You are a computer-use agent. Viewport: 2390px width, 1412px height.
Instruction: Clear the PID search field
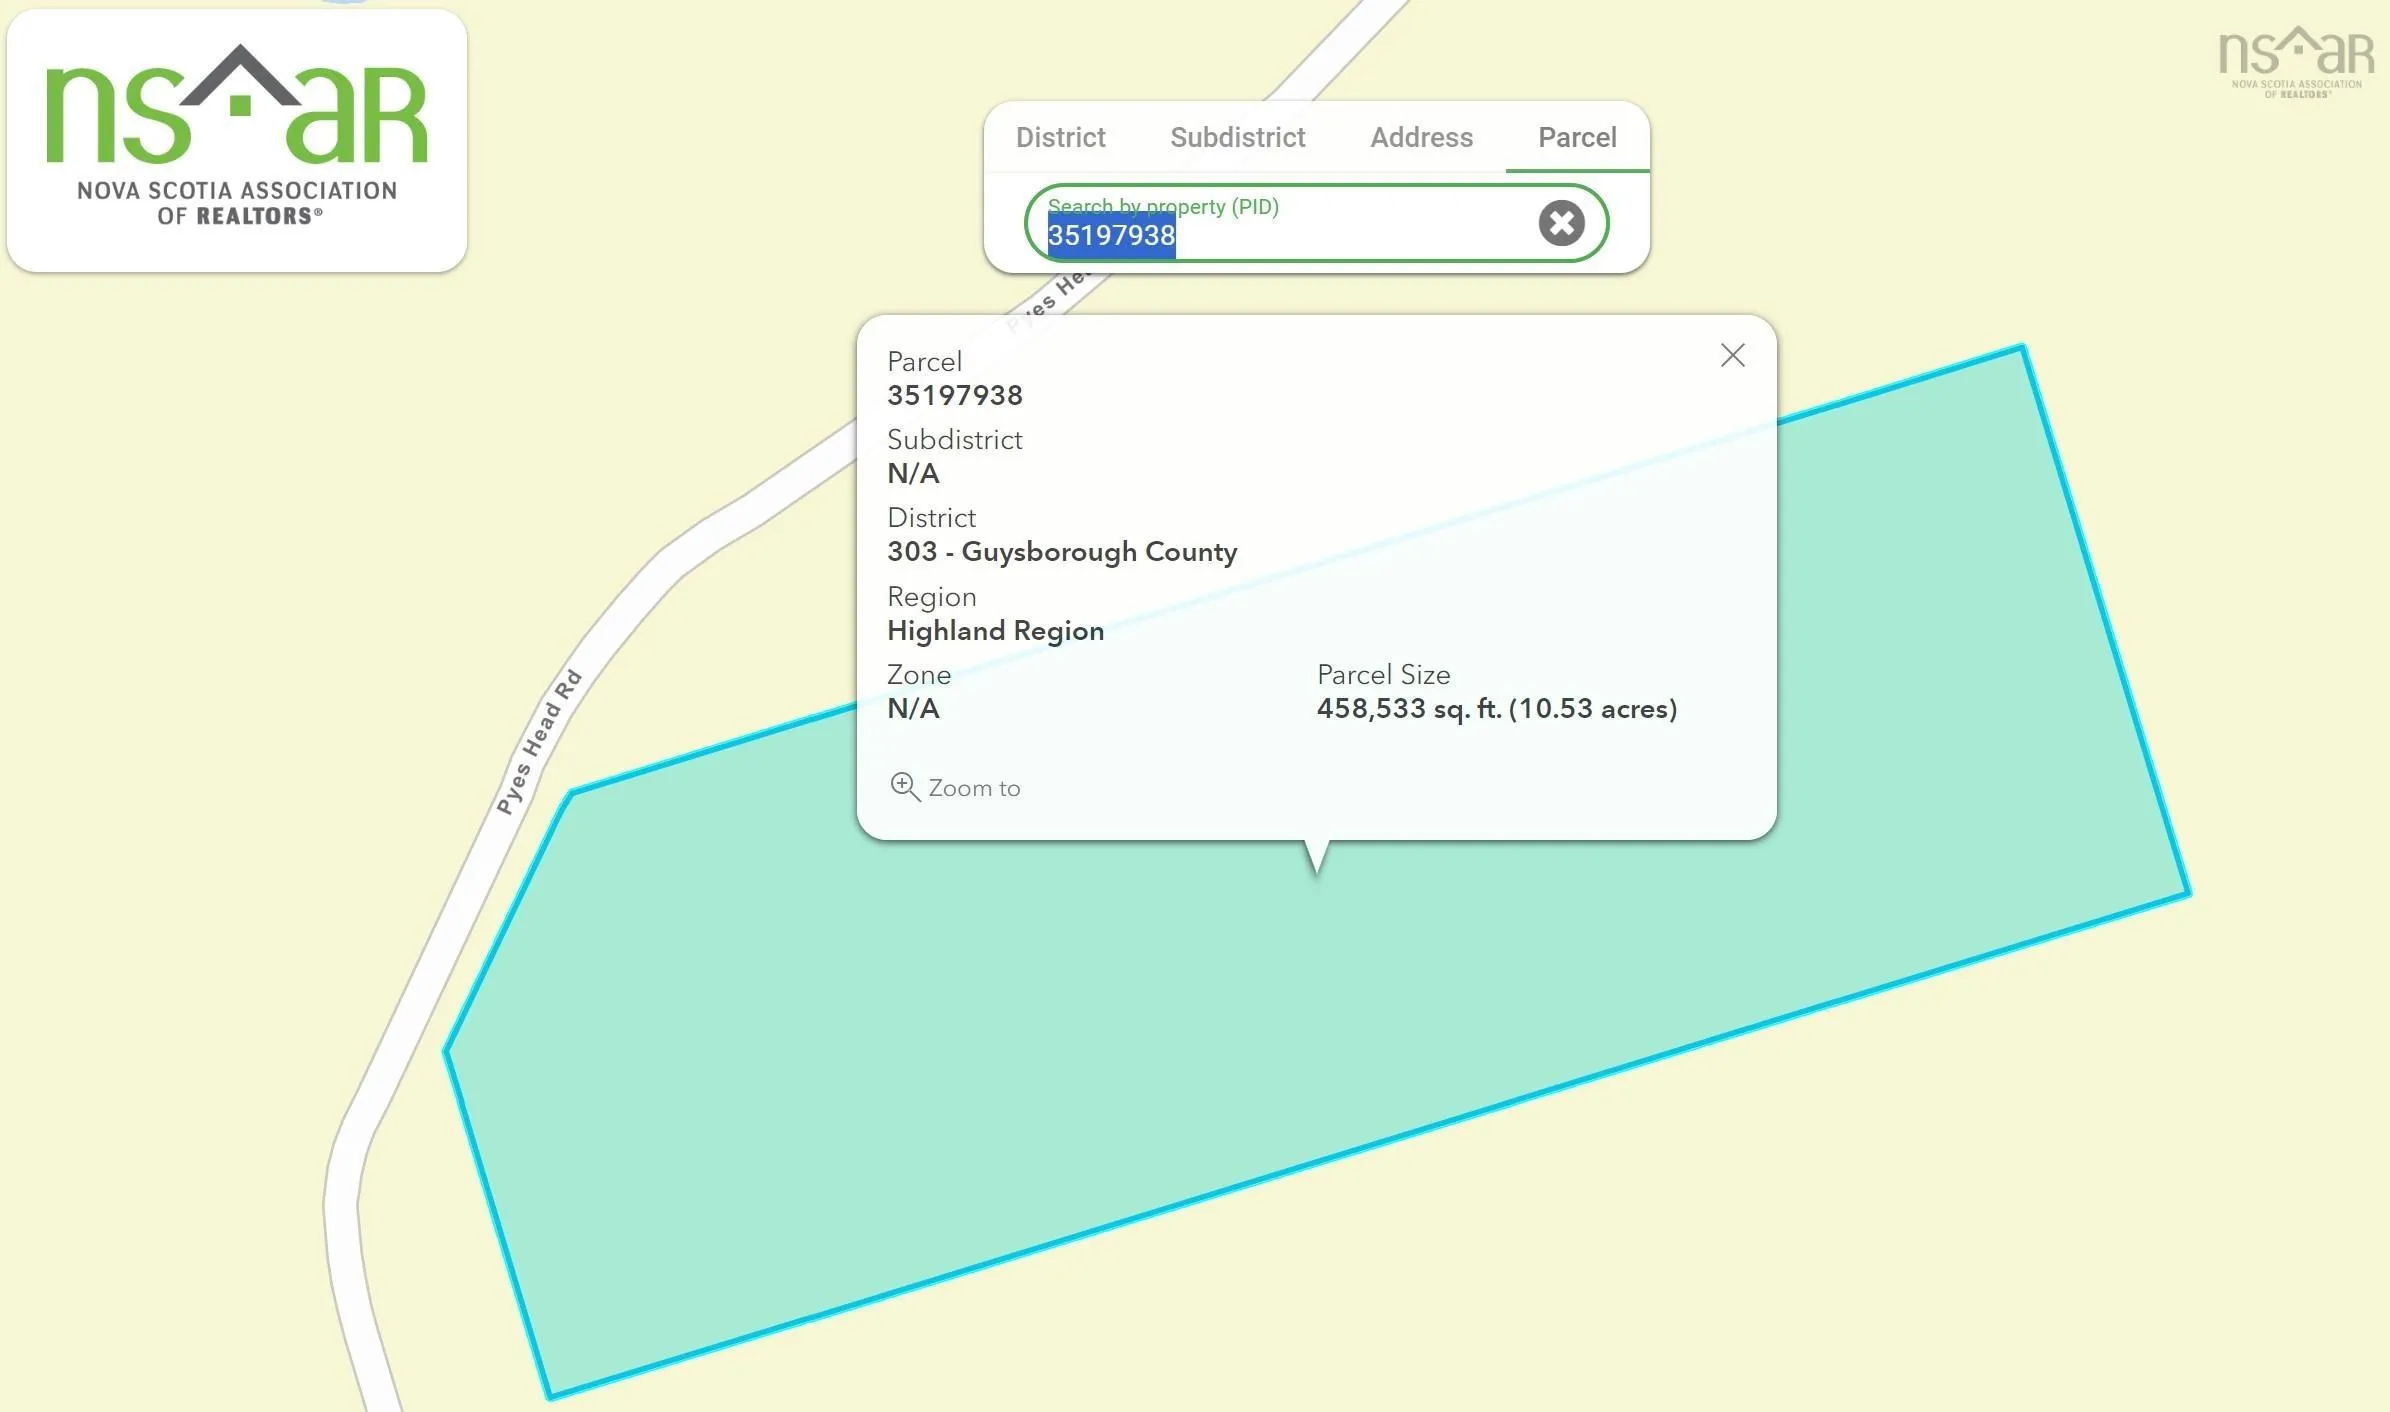pyautogui.click(x=1561, y=223)
